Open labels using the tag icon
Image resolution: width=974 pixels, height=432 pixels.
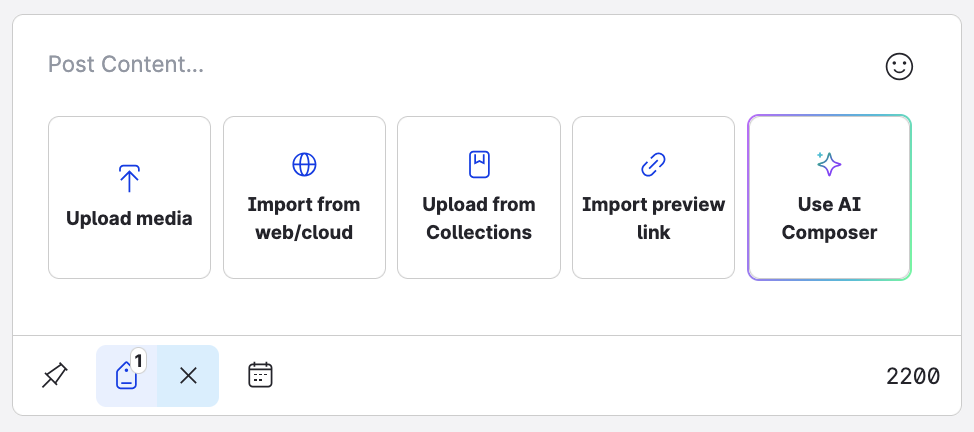click(126, 377)
